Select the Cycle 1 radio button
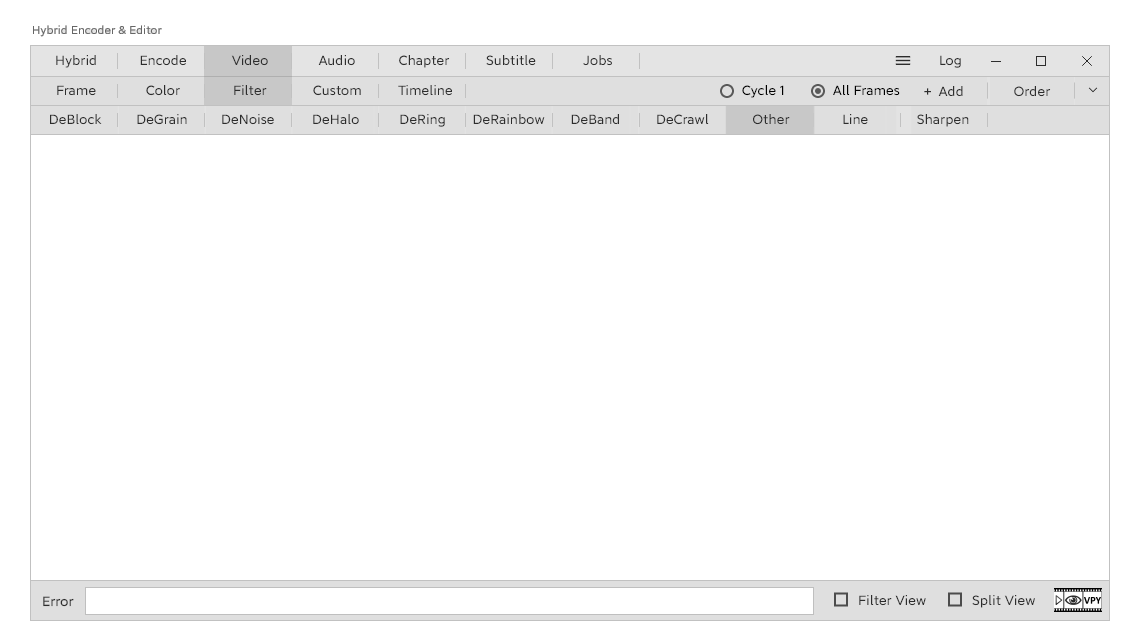1140x638 pixels. pos(727,91)
